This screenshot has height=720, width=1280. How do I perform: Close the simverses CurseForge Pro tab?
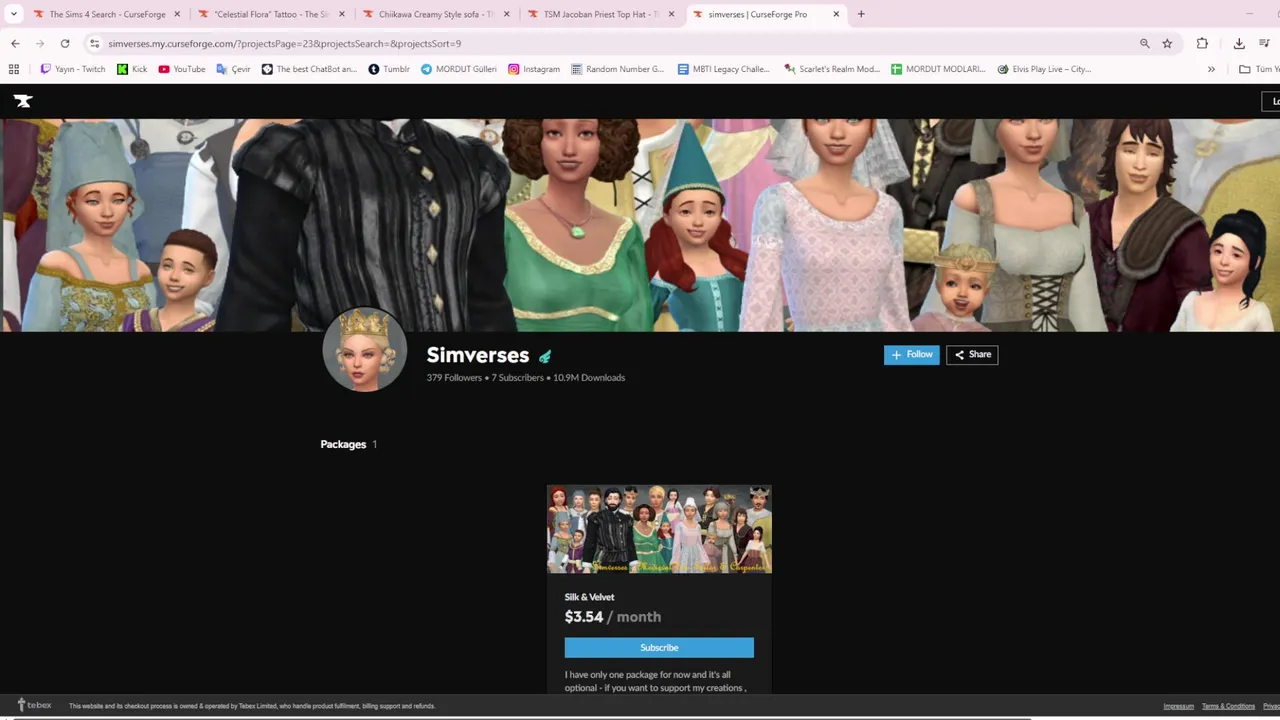(x=836, y=14)
